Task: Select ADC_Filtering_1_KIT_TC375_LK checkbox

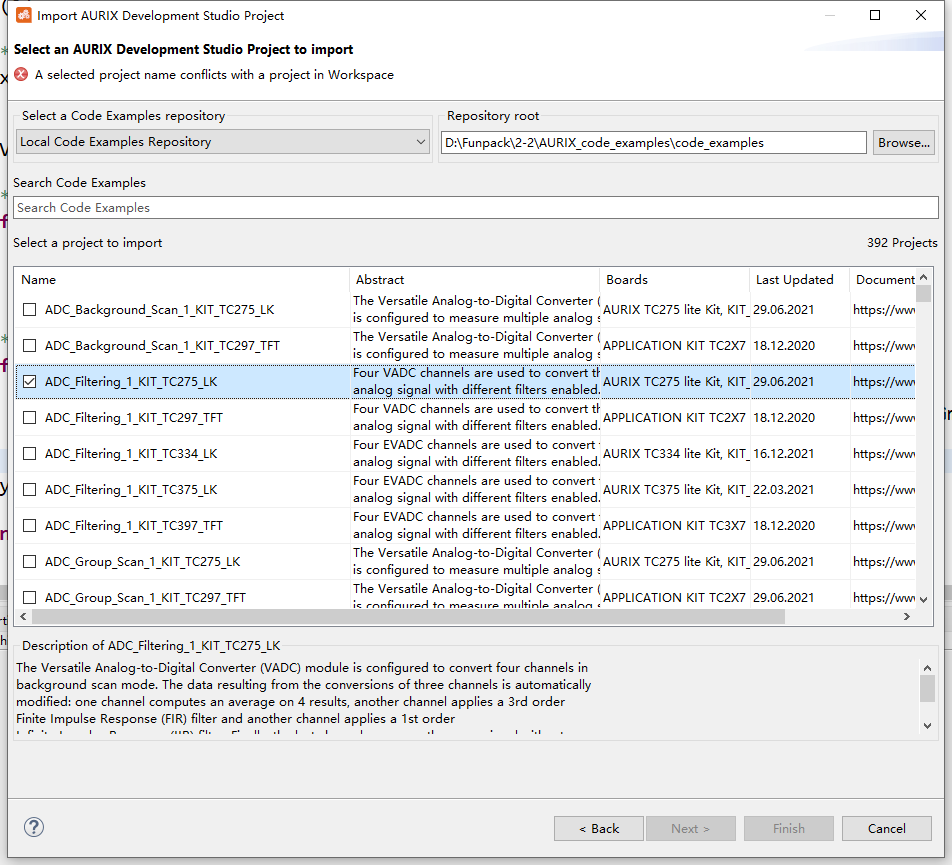Action: [29, 489]
